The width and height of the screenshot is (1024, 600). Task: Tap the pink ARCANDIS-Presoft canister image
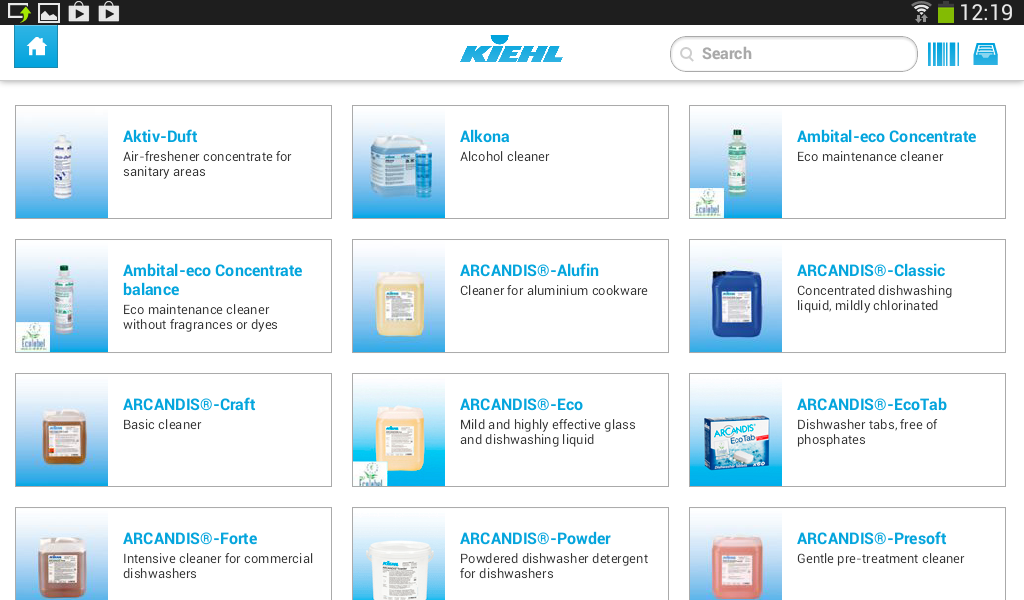click(x=737, y=567)
